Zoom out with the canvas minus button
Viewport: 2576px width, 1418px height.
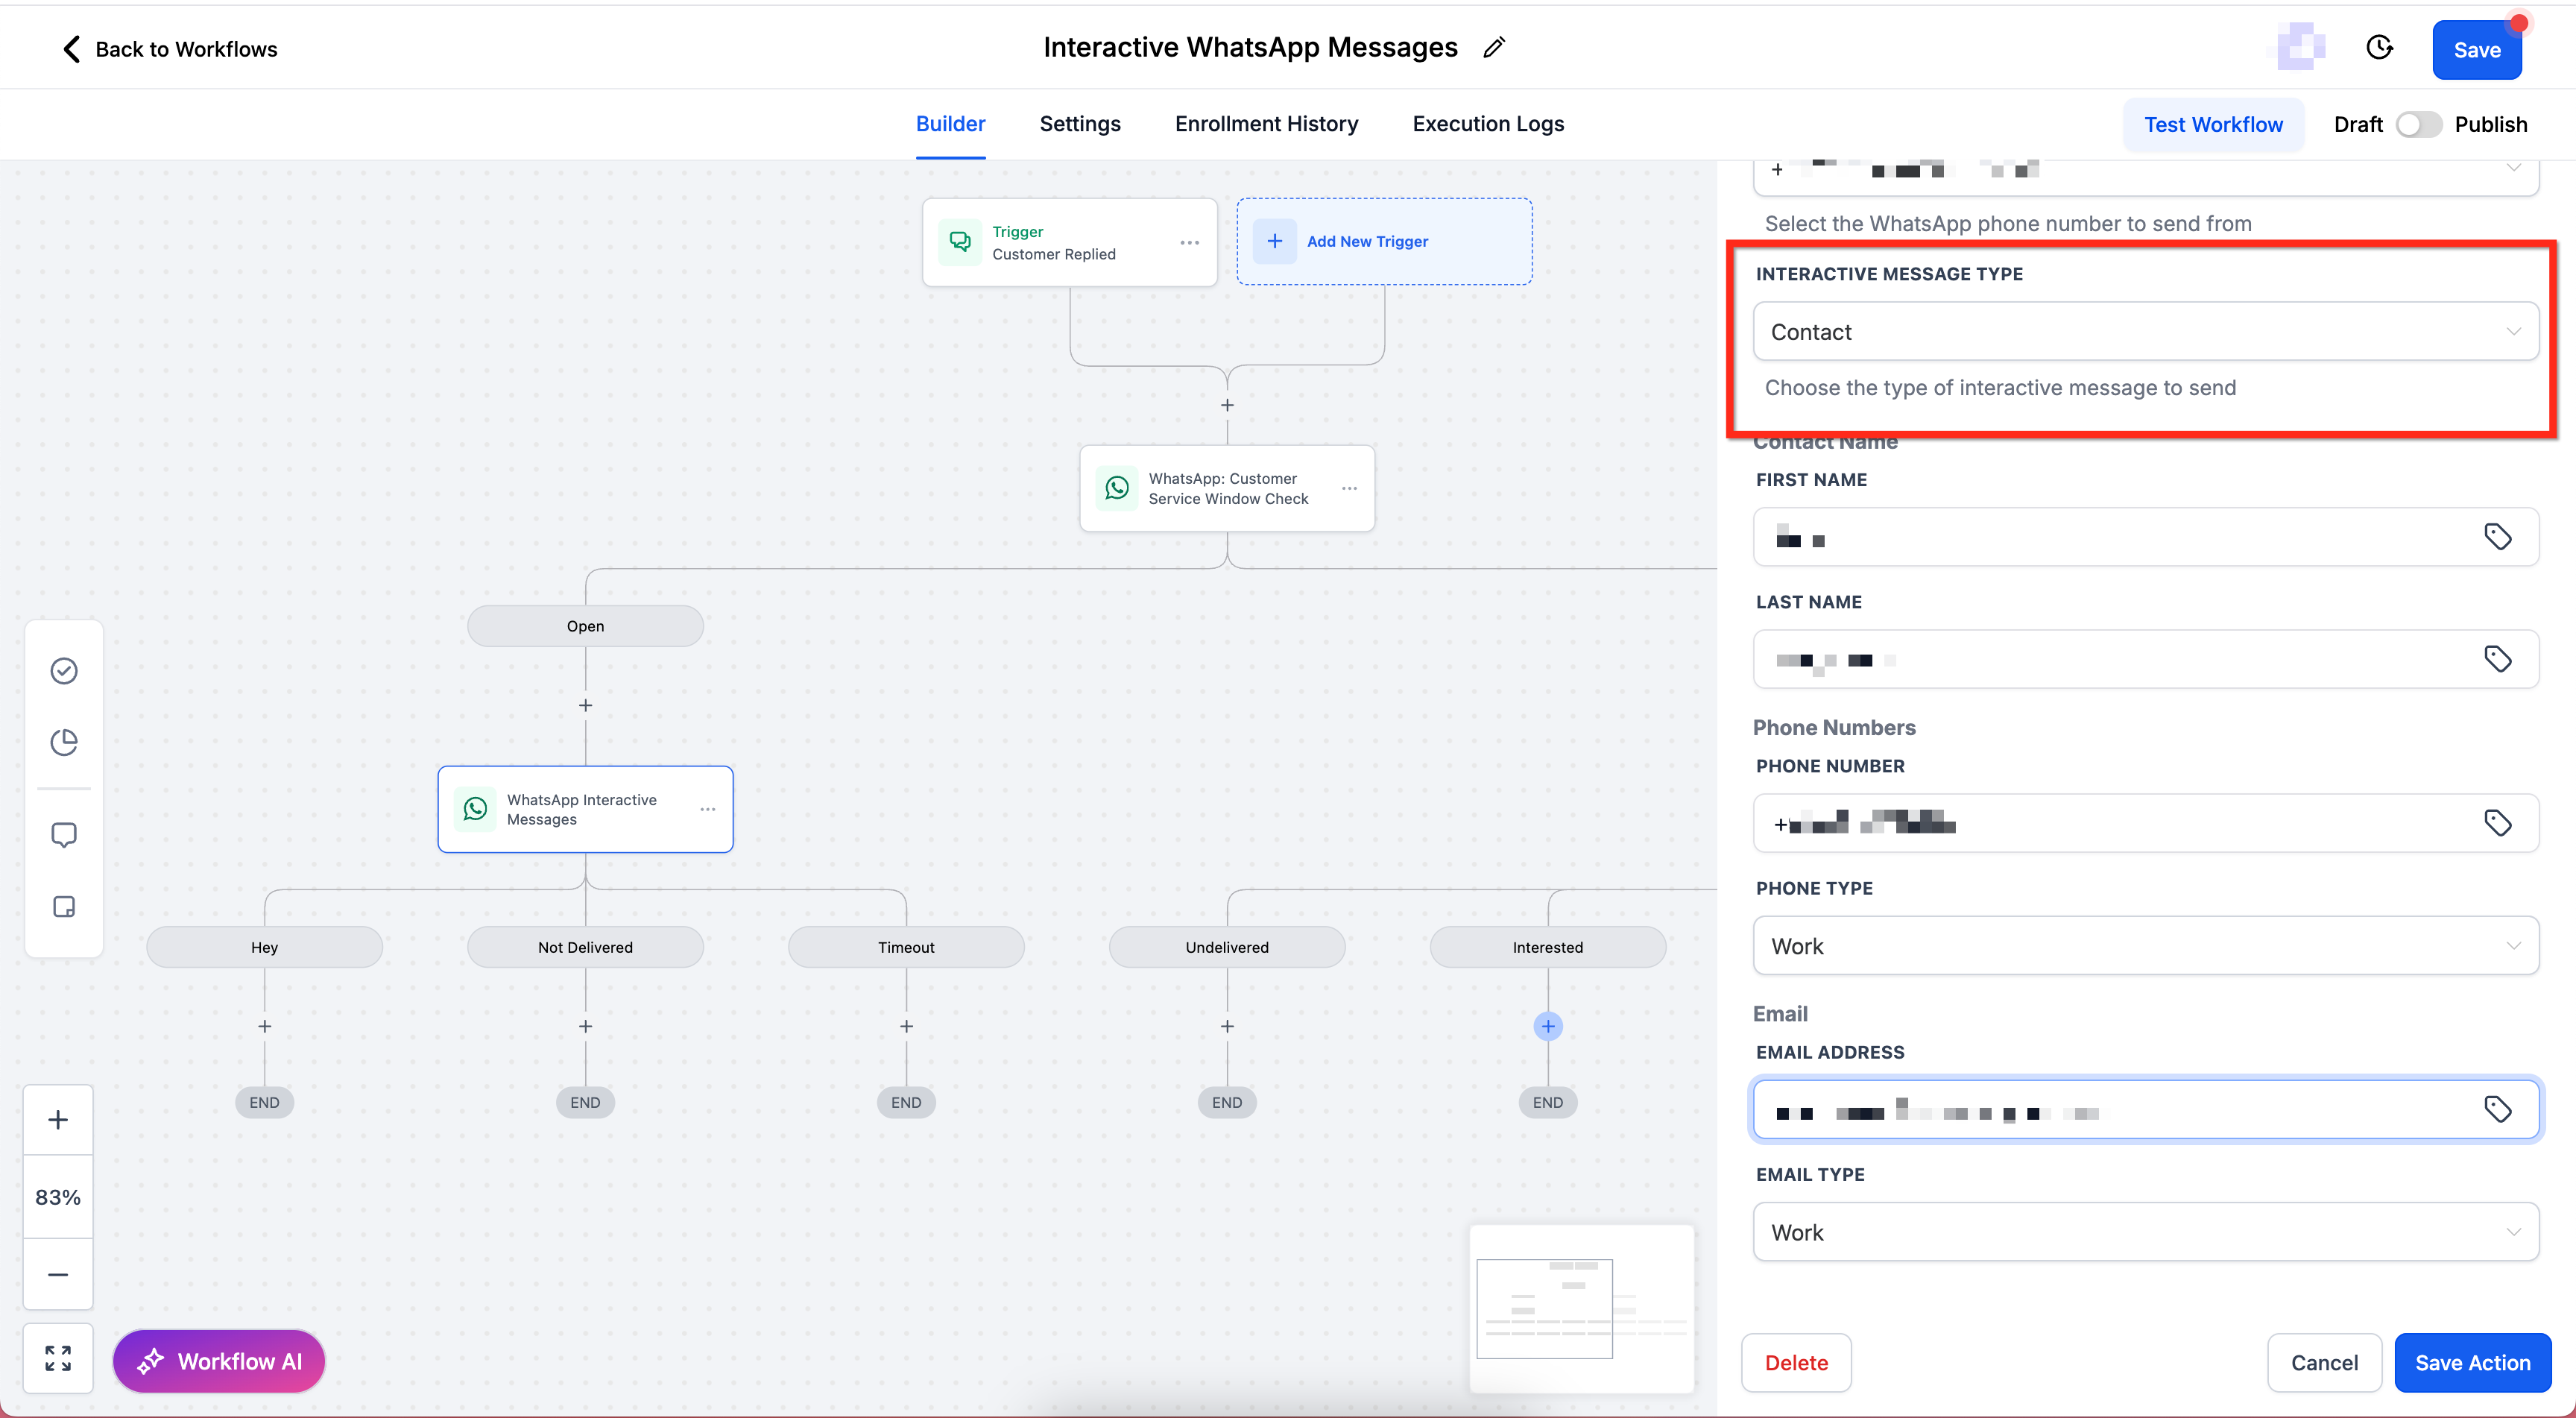pyautogui.click(x=58, y=1275)
